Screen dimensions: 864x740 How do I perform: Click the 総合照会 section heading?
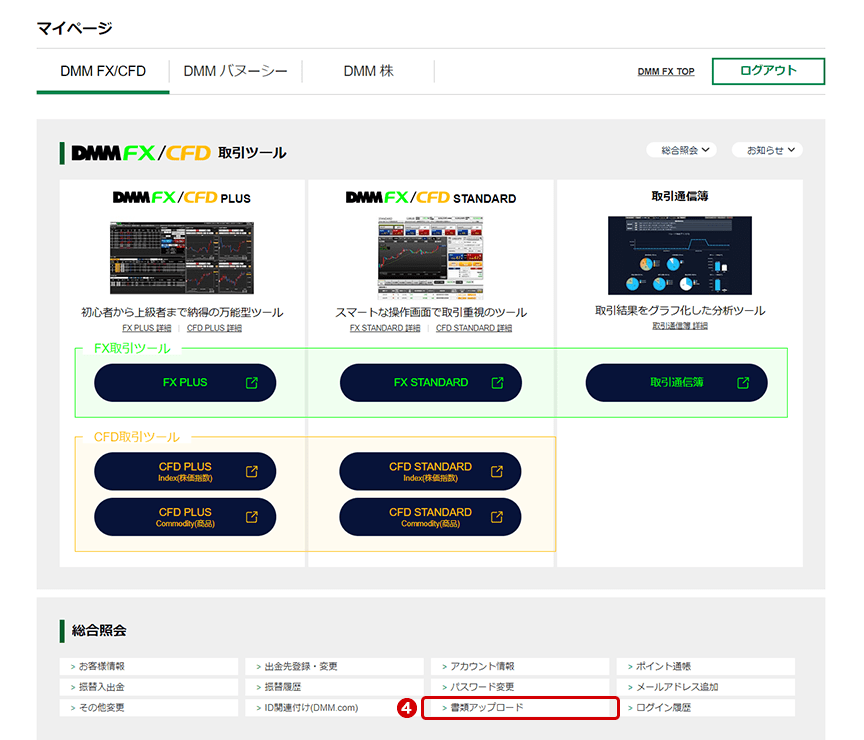(x=99, y=630)
